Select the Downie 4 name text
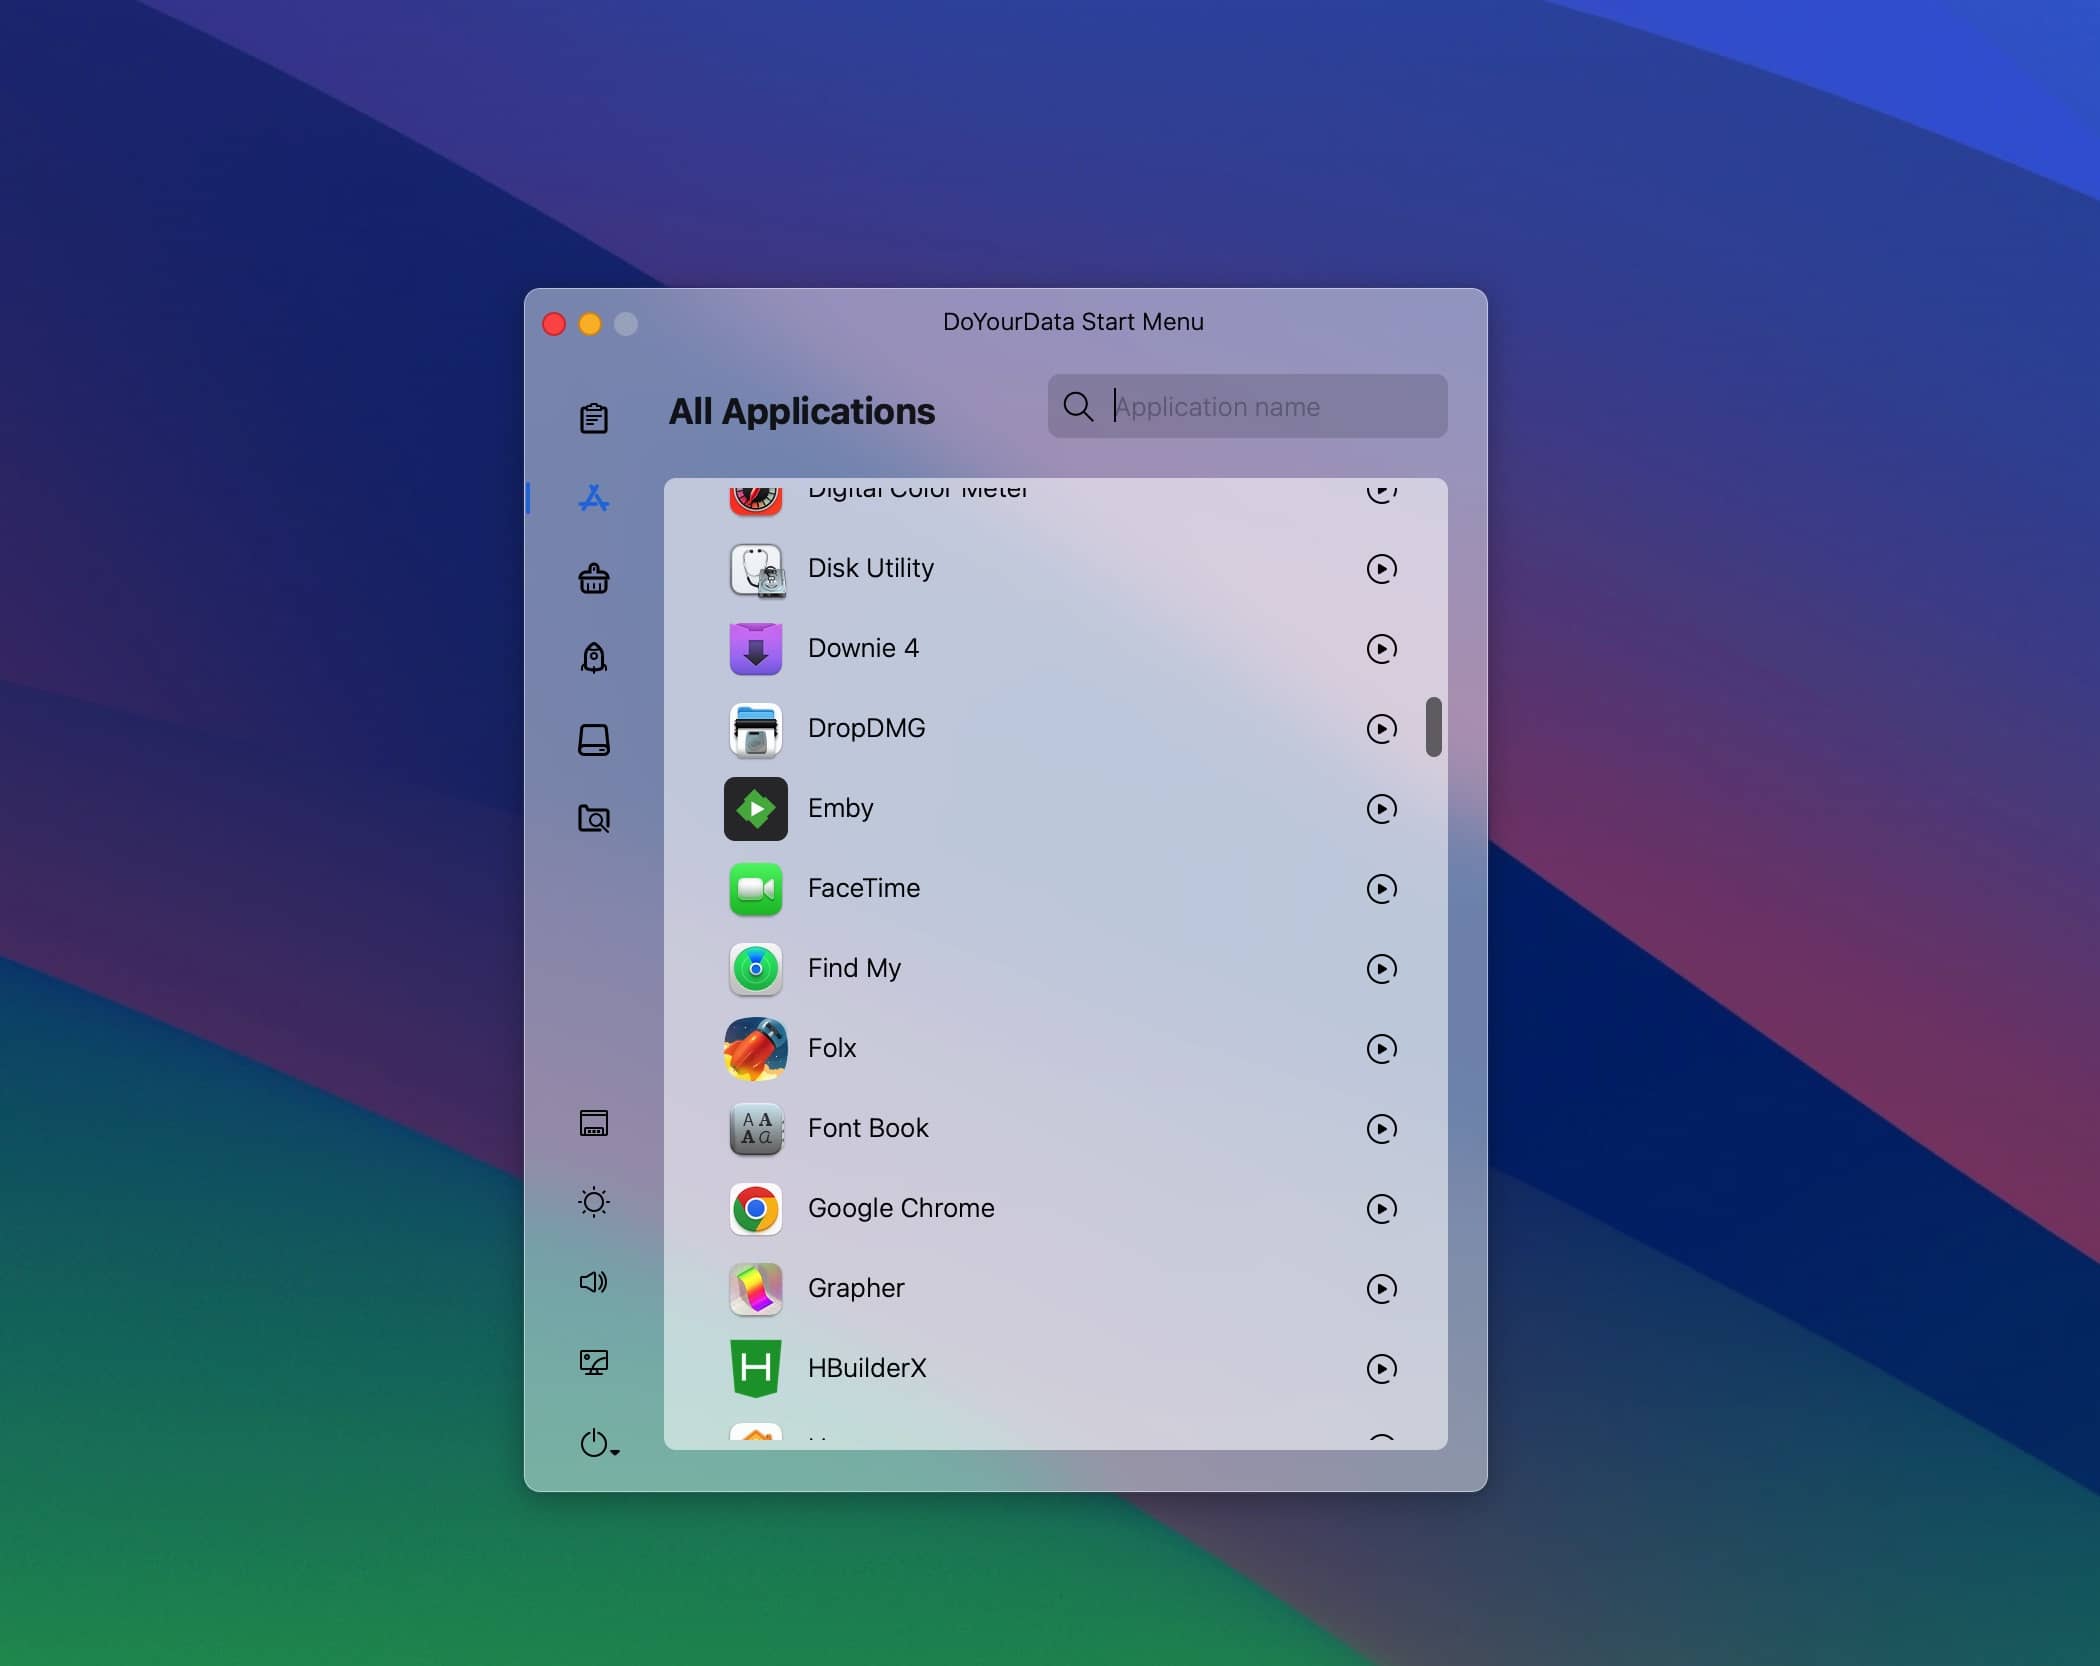This screenshot has width=2100, height=1666. (863, 648)
